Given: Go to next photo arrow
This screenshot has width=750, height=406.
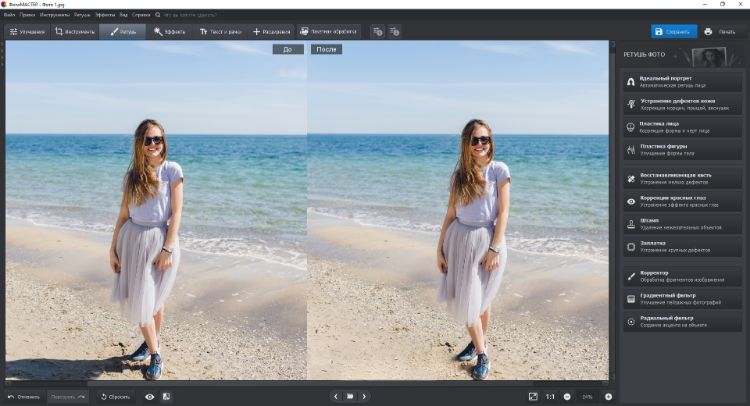Looking at the screenshot, I should 364,397.
